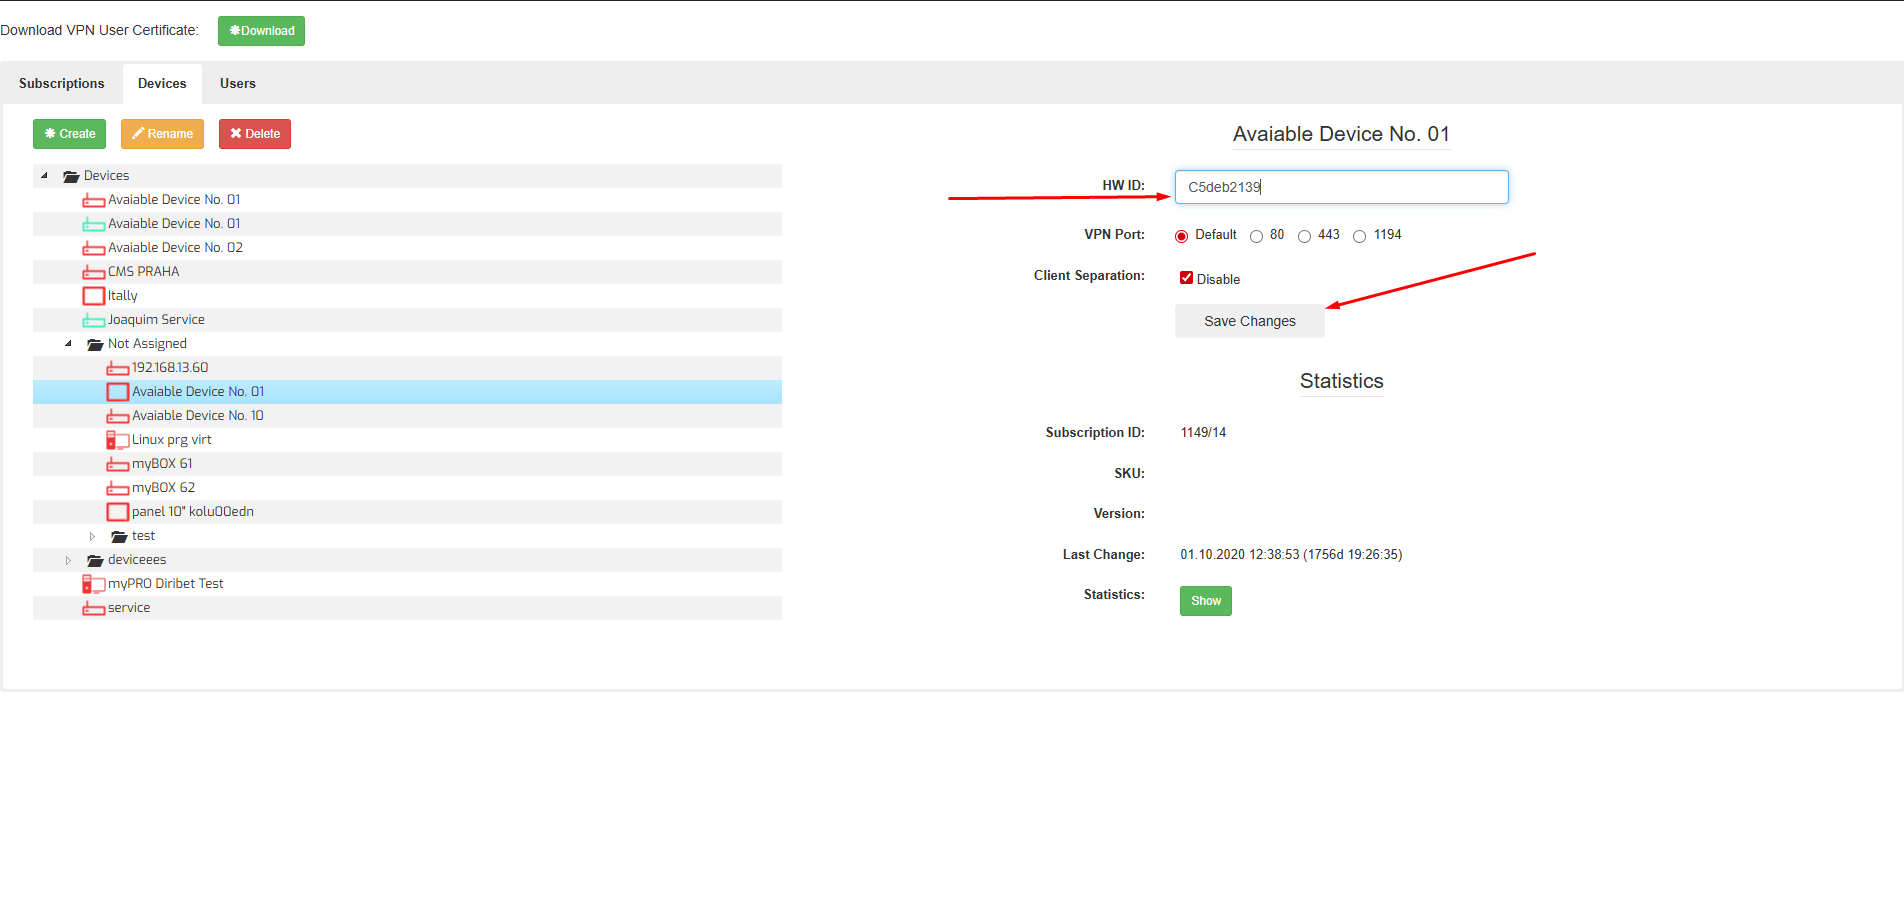
Task: Click the red icon beside CMS PRAHA
Action: pyautogui.click(x=93, y=272)
